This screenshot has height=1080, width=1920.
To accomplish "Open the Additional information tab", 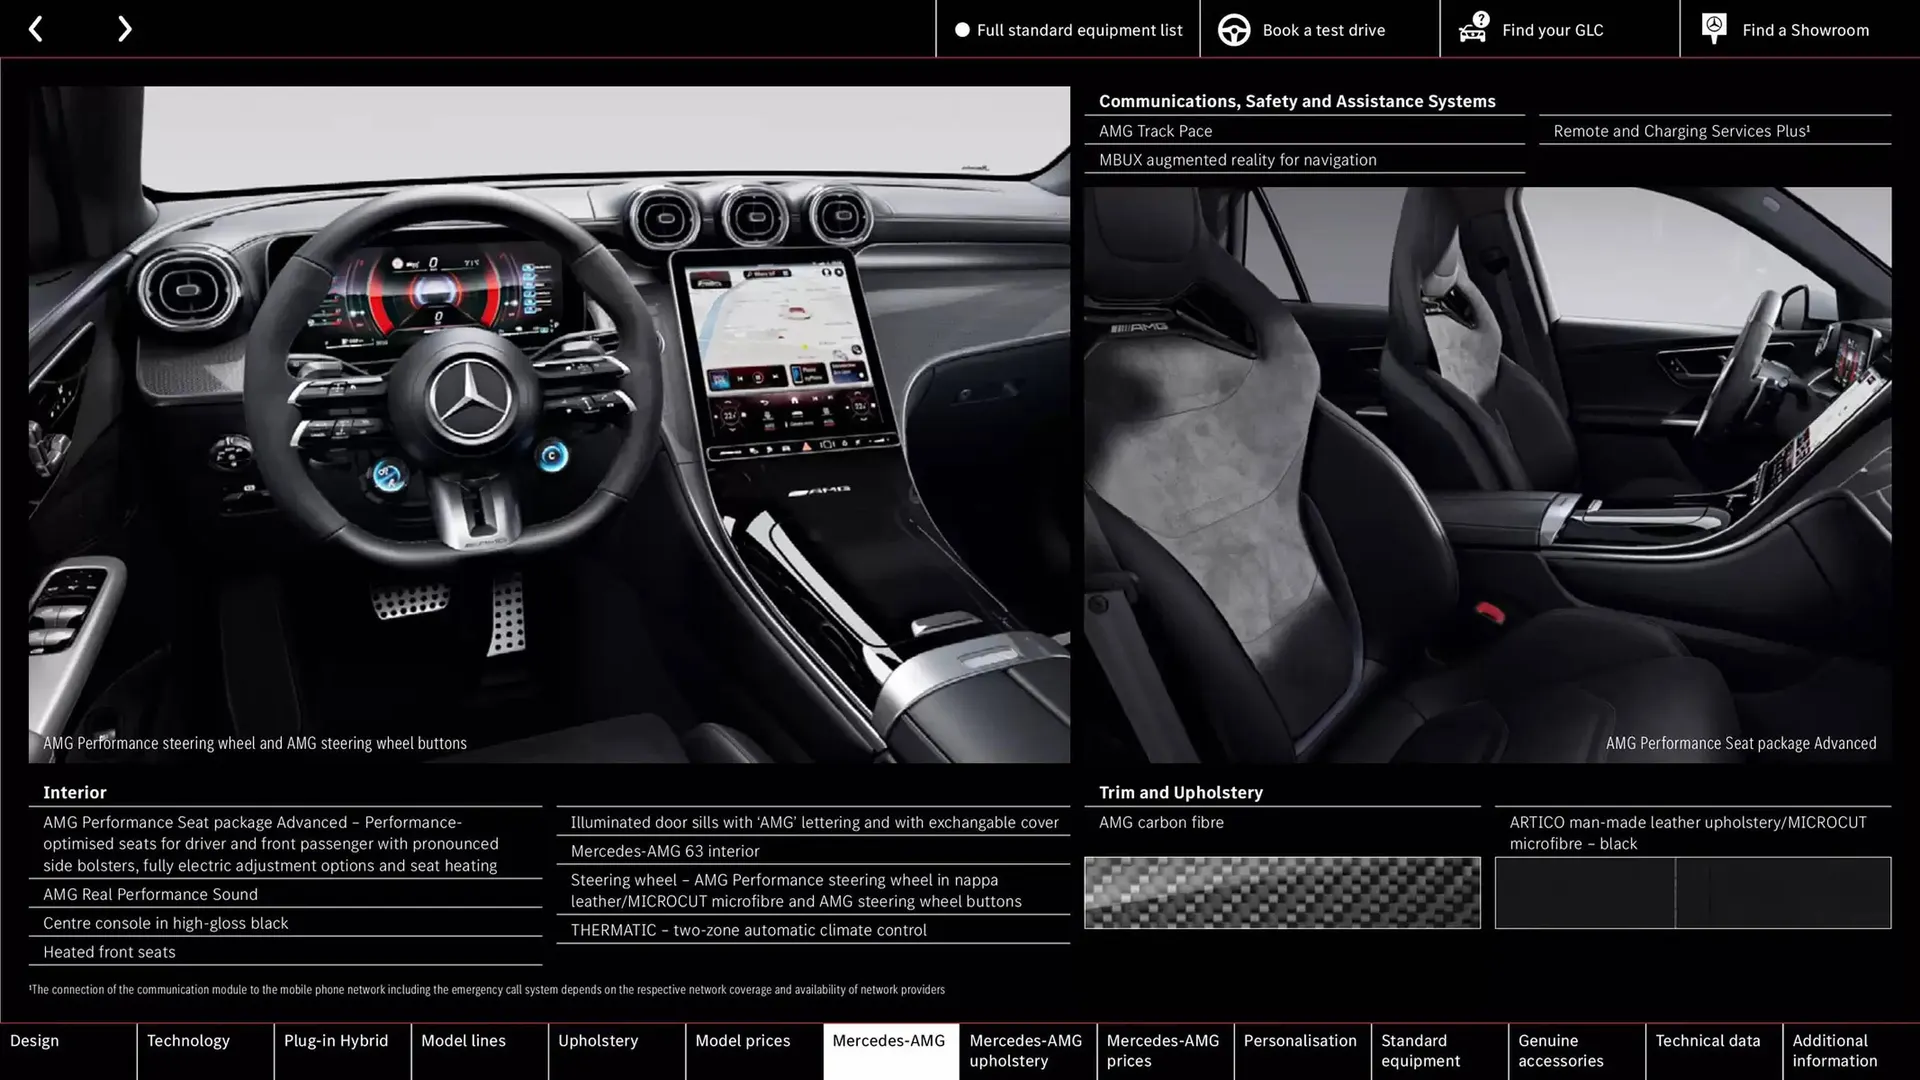I will 1851,1051.
